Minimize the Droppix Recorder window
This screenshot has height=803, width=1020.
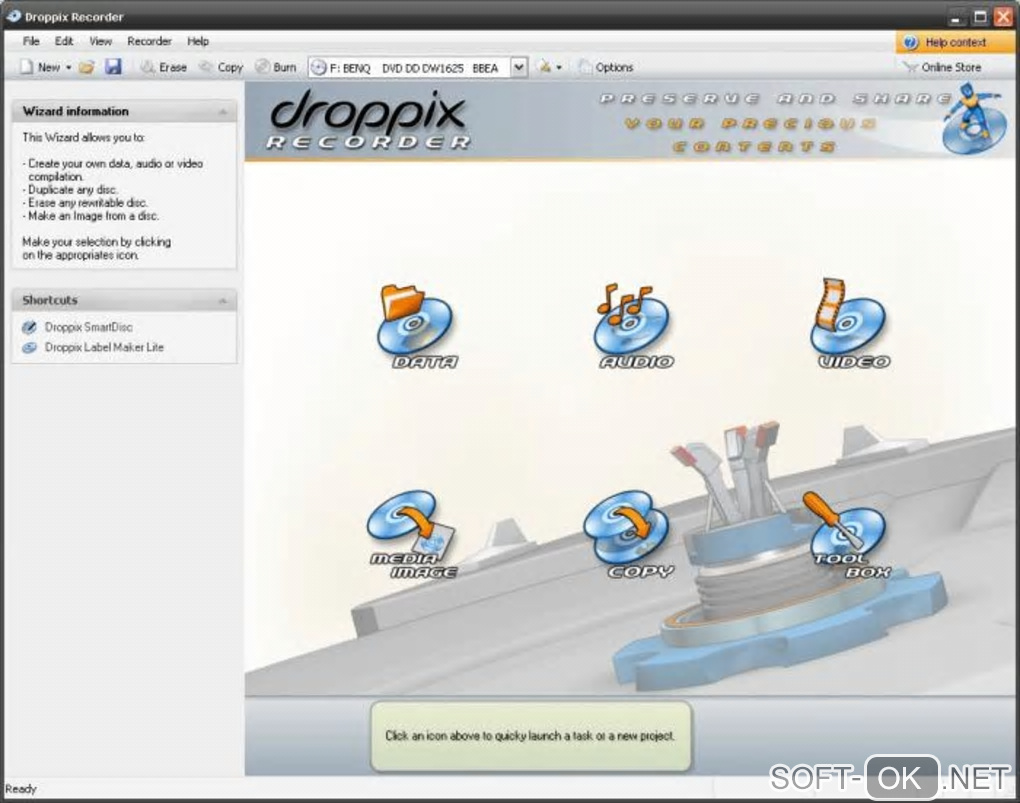[x=955, y=18]
